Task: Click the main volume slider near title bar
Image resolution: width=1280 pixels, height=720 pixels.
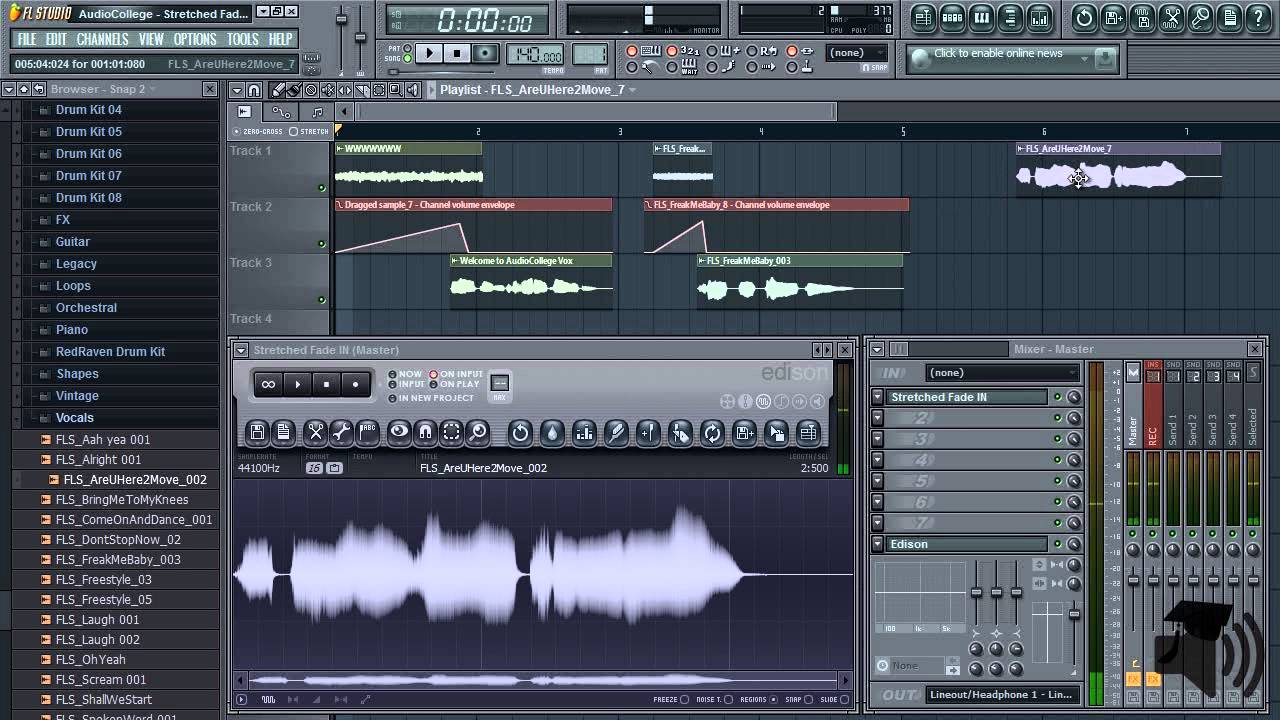Action: click(341, 18)
